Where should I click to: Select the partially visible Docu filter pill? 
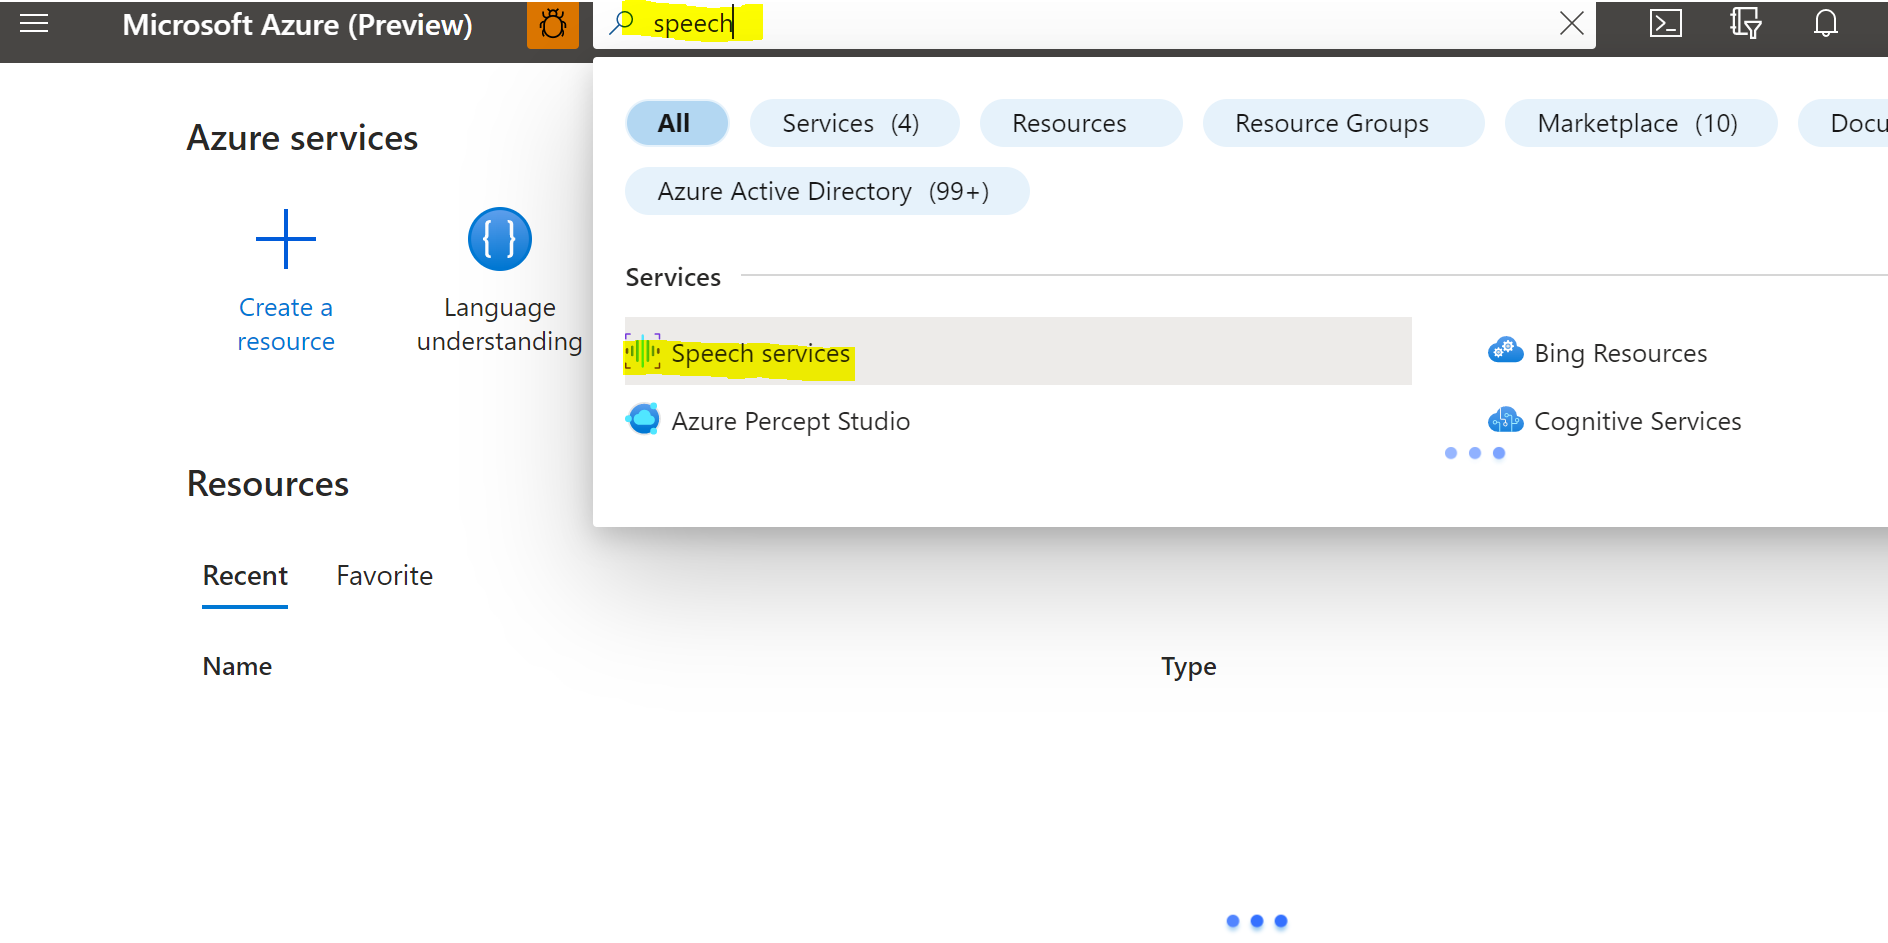tap(1844, 123)
